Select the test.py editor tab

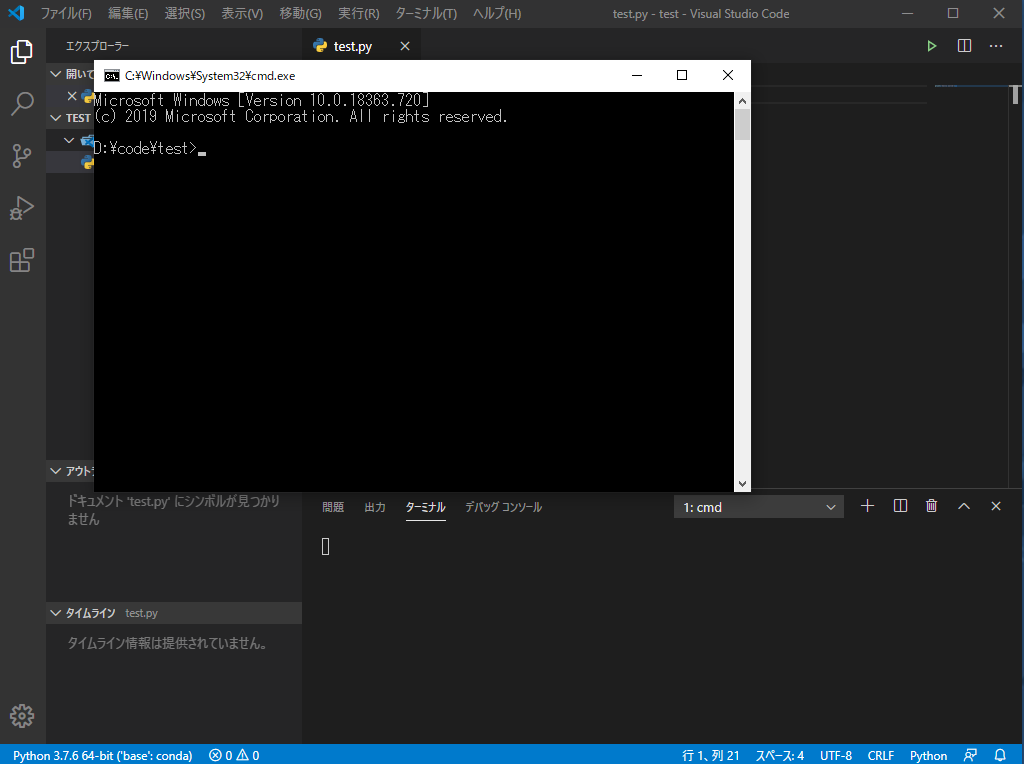pos(353,46)
